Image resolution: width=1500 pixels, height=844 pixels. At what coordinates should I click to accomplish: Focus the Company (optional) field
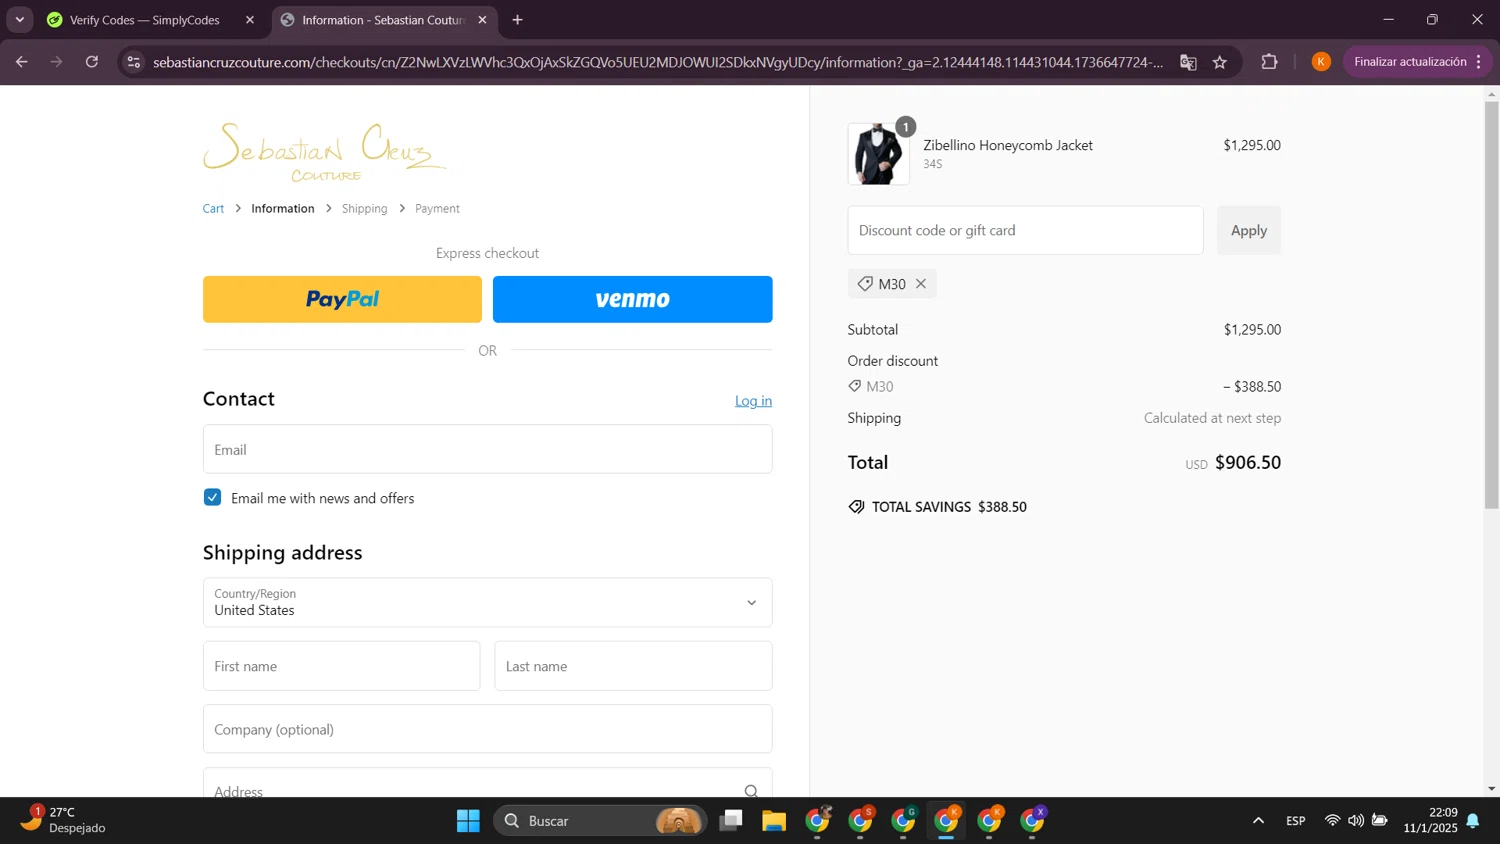pos(487,729)
